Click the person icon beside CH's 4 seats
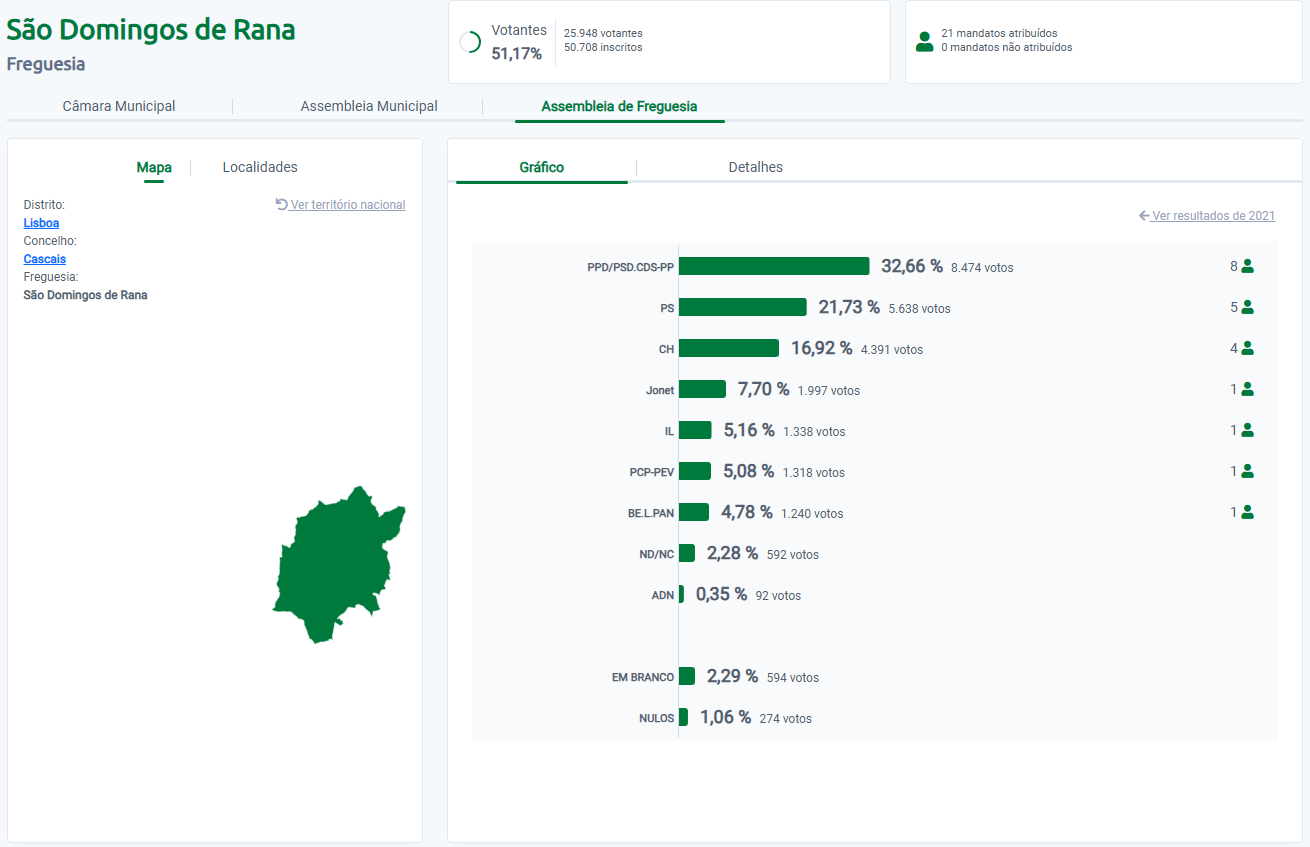 pyautogui.click(x=1247, y=349)
